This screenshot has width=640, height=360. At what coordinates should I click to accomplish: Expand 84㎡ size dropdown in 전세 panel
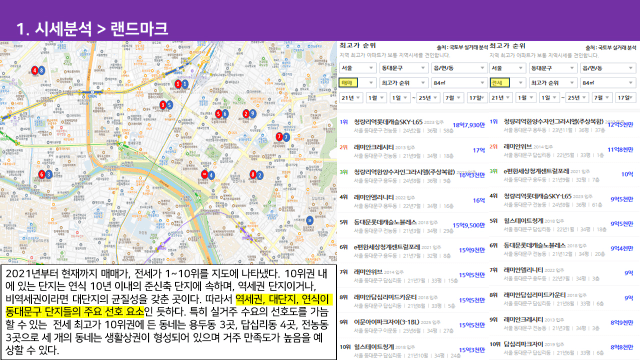click(x=608, y=83)
